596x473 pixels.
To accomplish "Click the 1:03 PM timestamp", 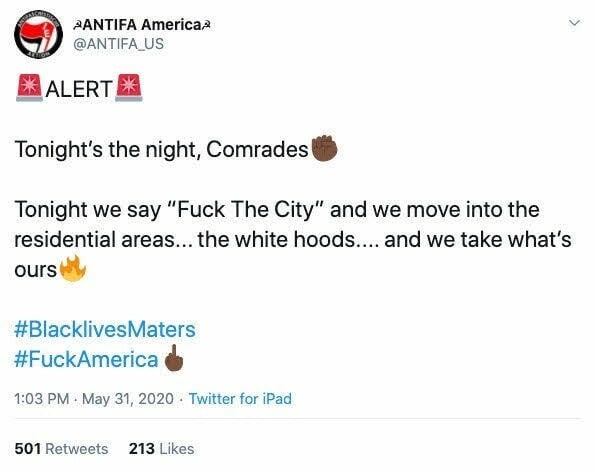I will [x=42, y=399].
